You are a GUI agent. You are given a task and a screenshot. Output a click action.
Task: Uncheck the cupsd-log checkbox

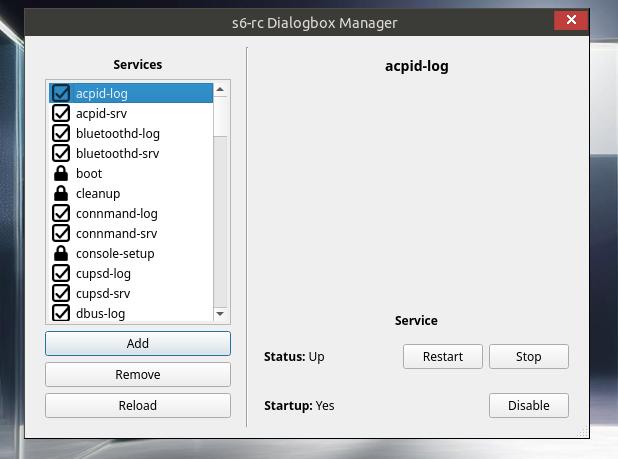tap(61, 273)
